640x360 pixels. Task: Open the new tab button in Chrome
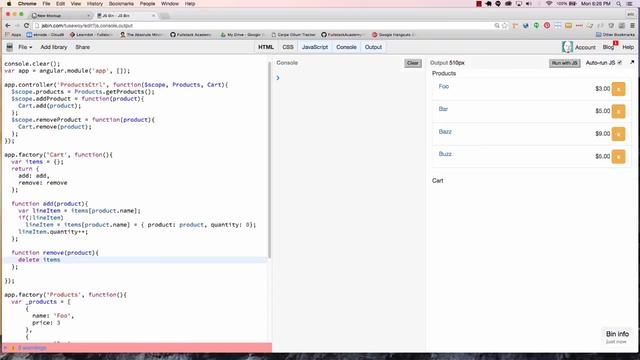click(164, 16)
